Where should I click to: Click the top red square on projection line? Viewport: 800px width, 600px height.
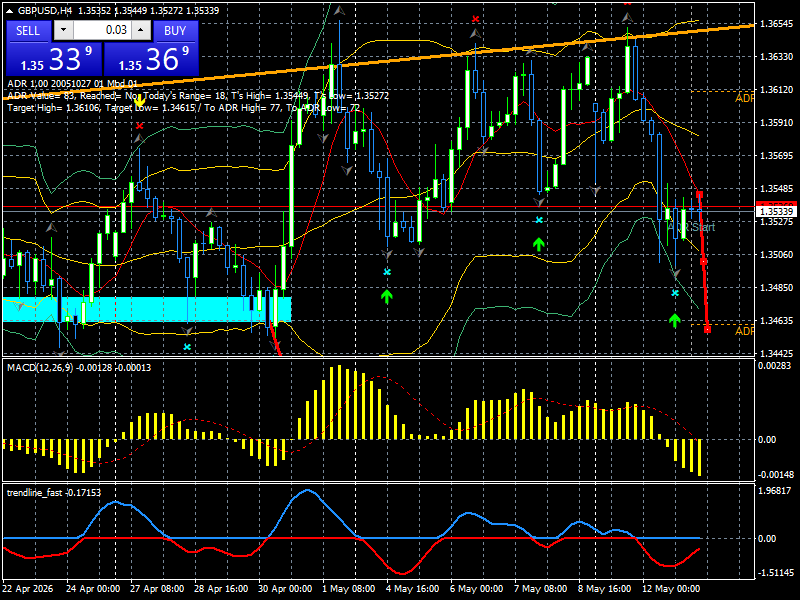click(x=699, y=194)
